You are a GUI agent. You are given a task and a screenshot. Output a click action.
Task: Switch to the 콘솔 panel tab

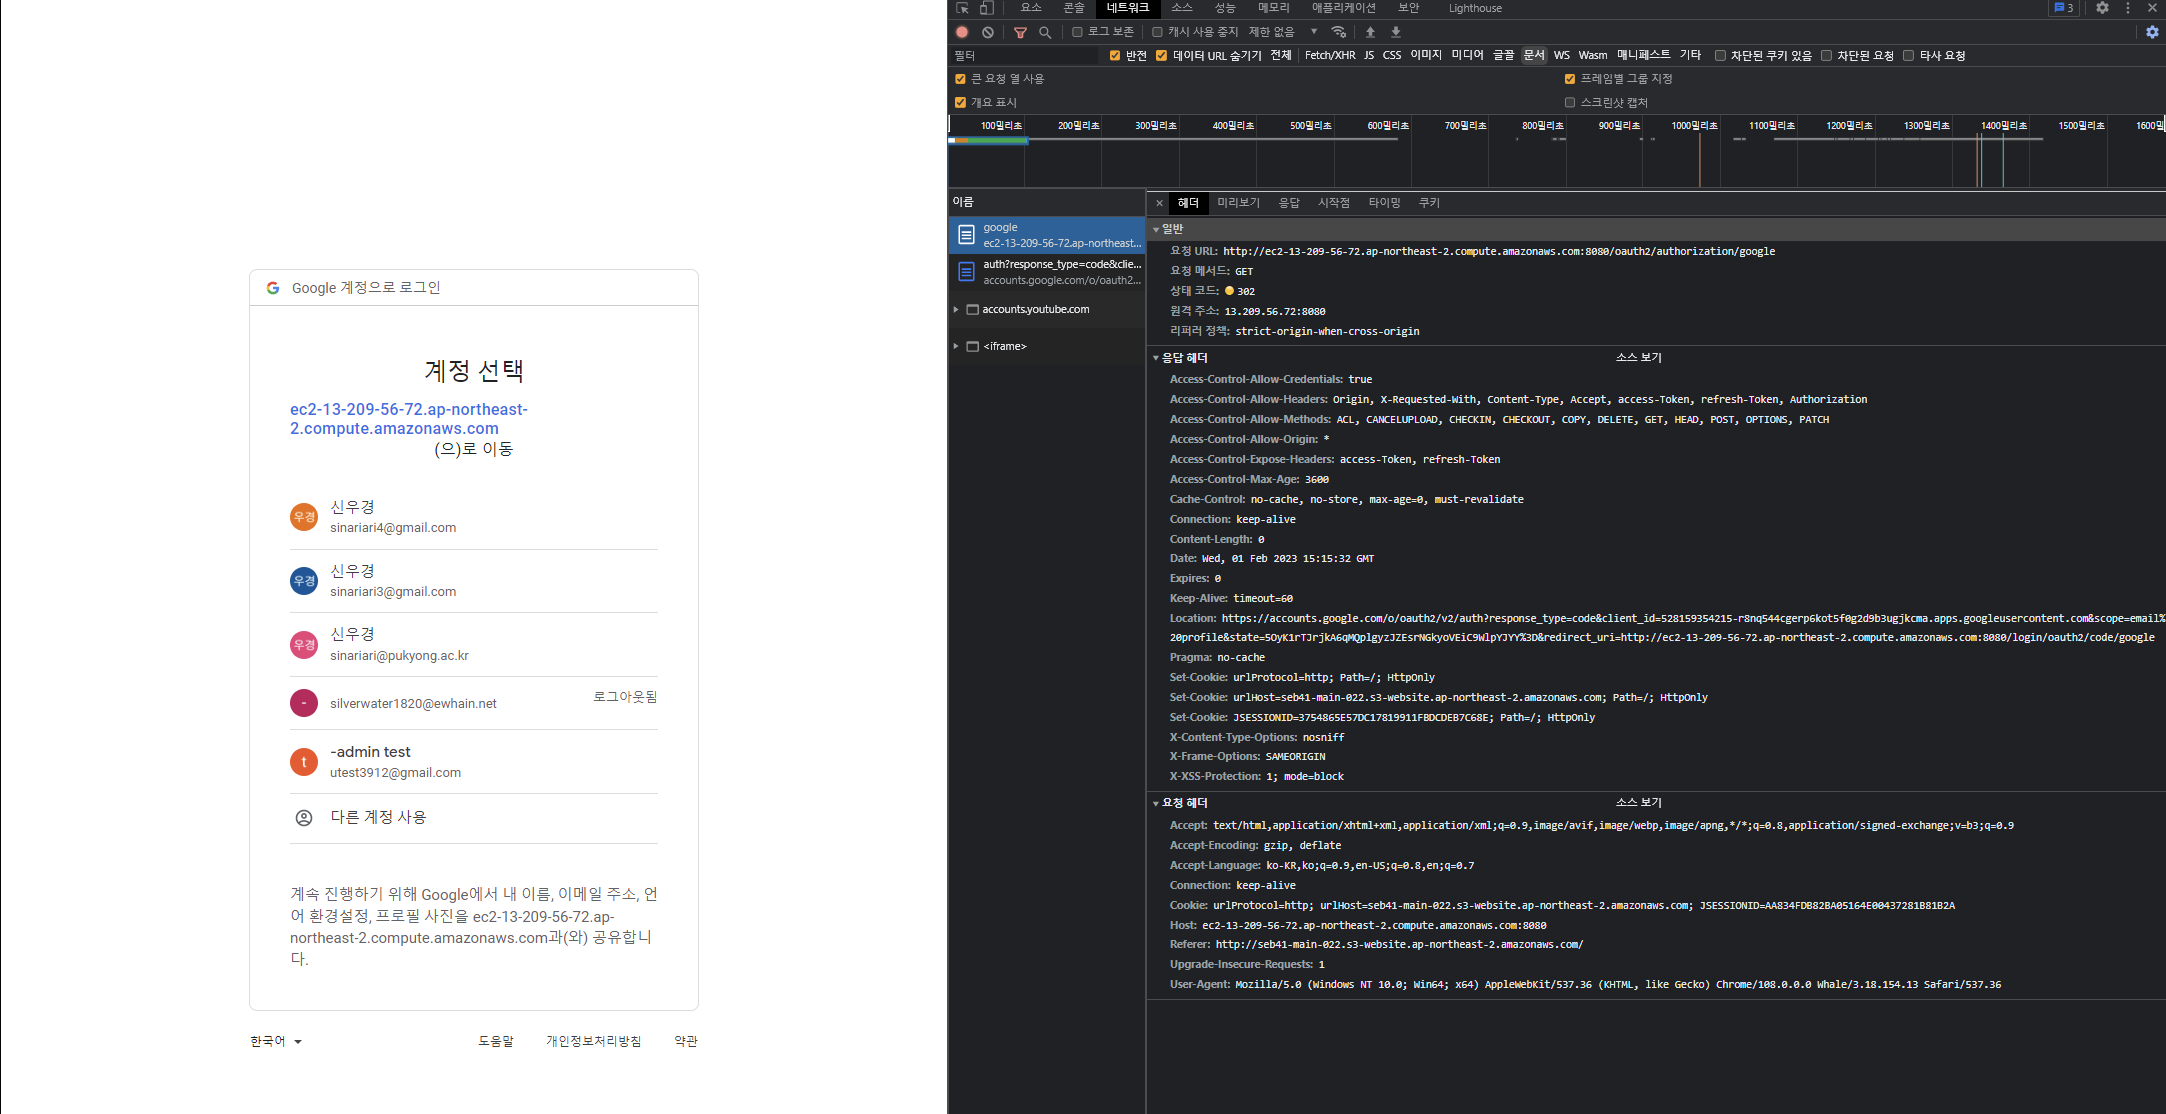[1073, 8]
